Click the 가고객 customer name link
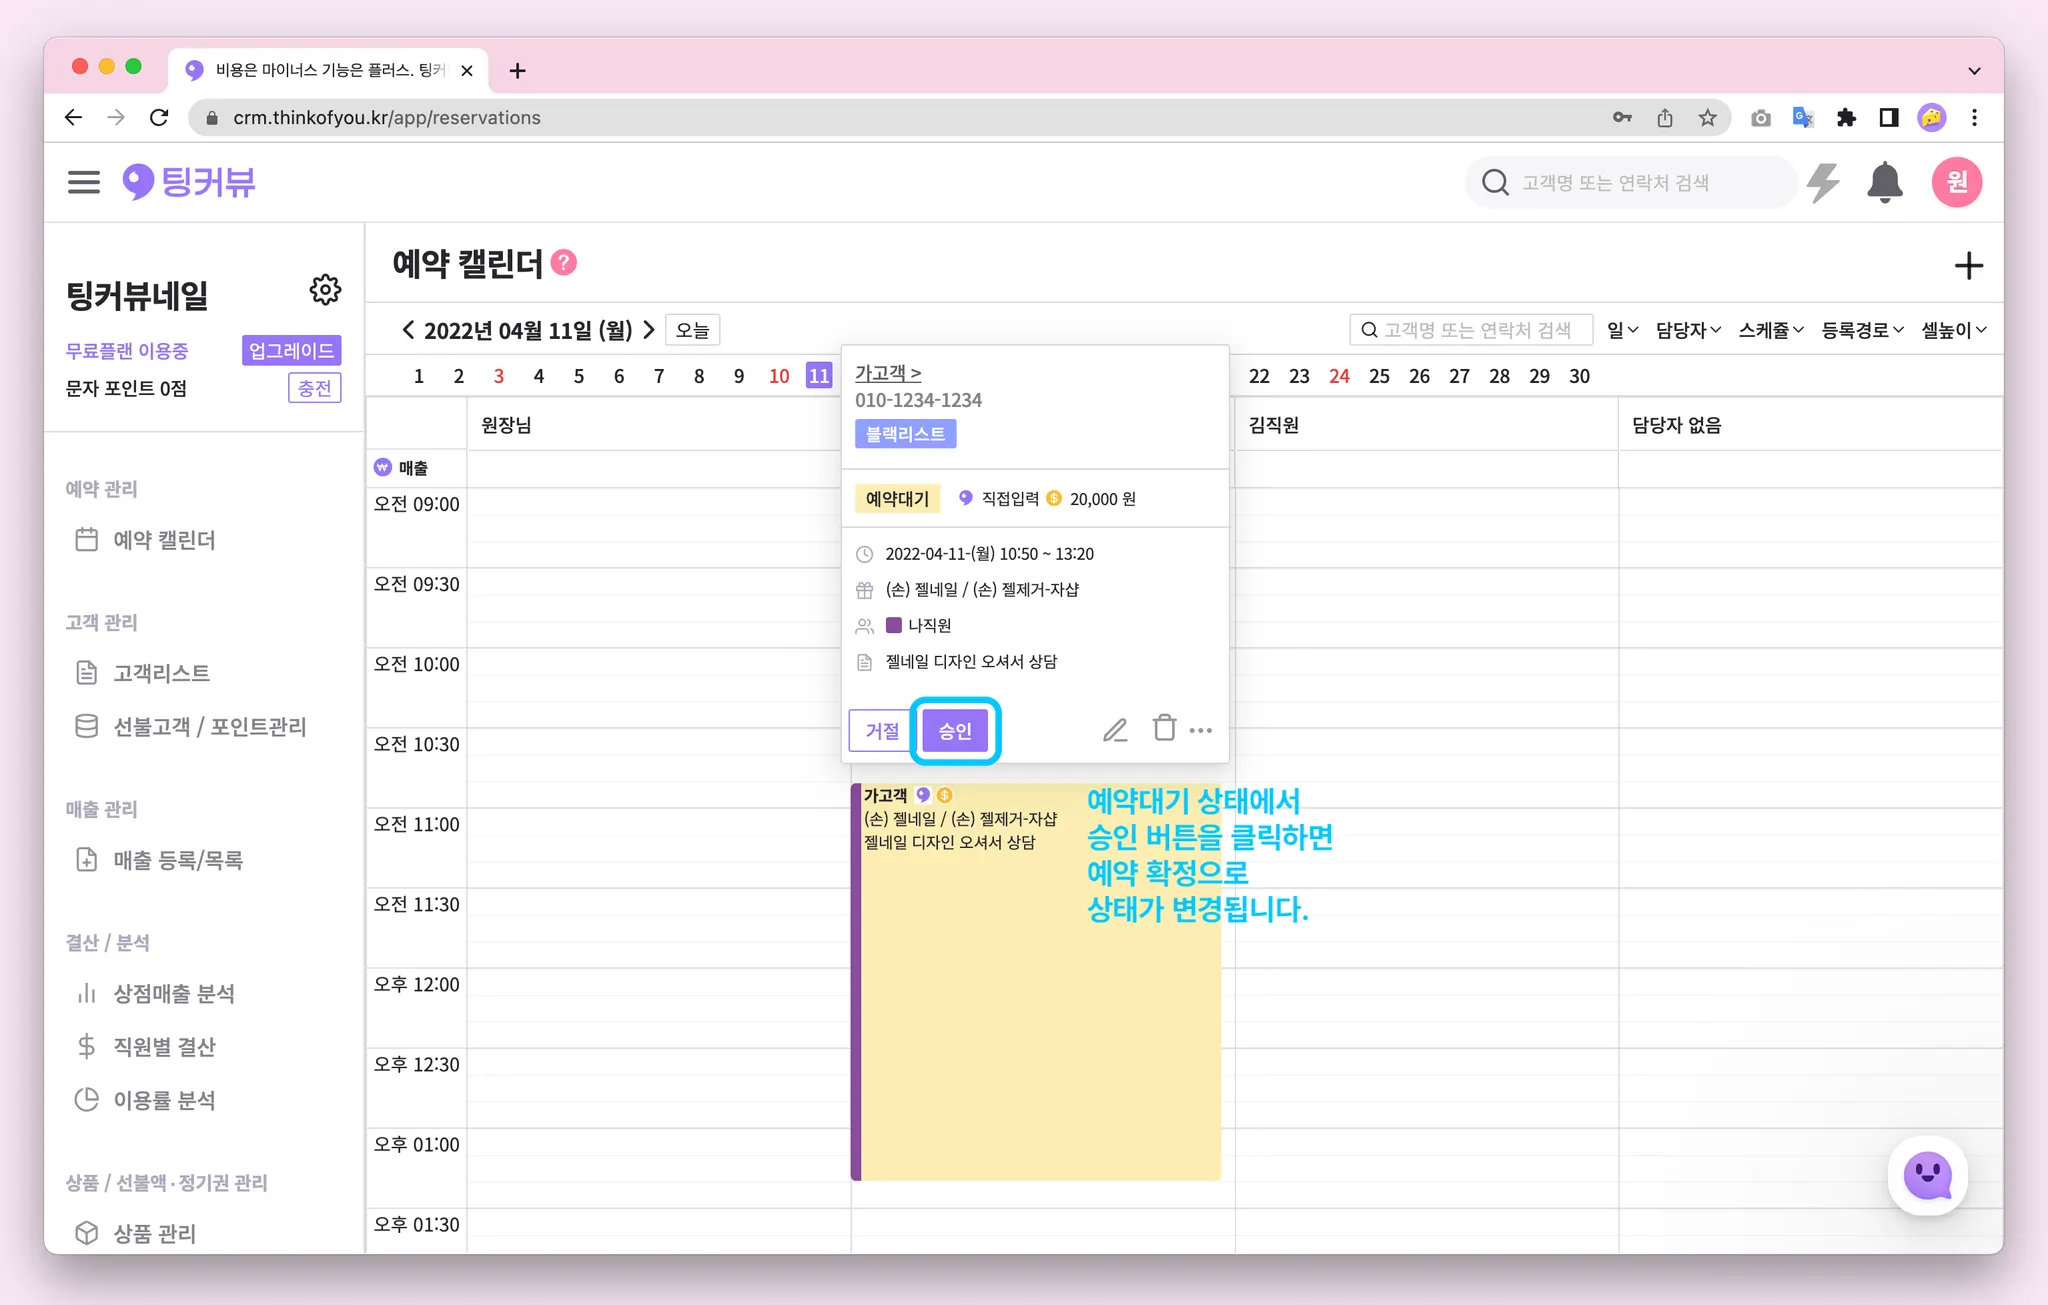This screenshot has width=2048, height=1305. pos(887,373)
